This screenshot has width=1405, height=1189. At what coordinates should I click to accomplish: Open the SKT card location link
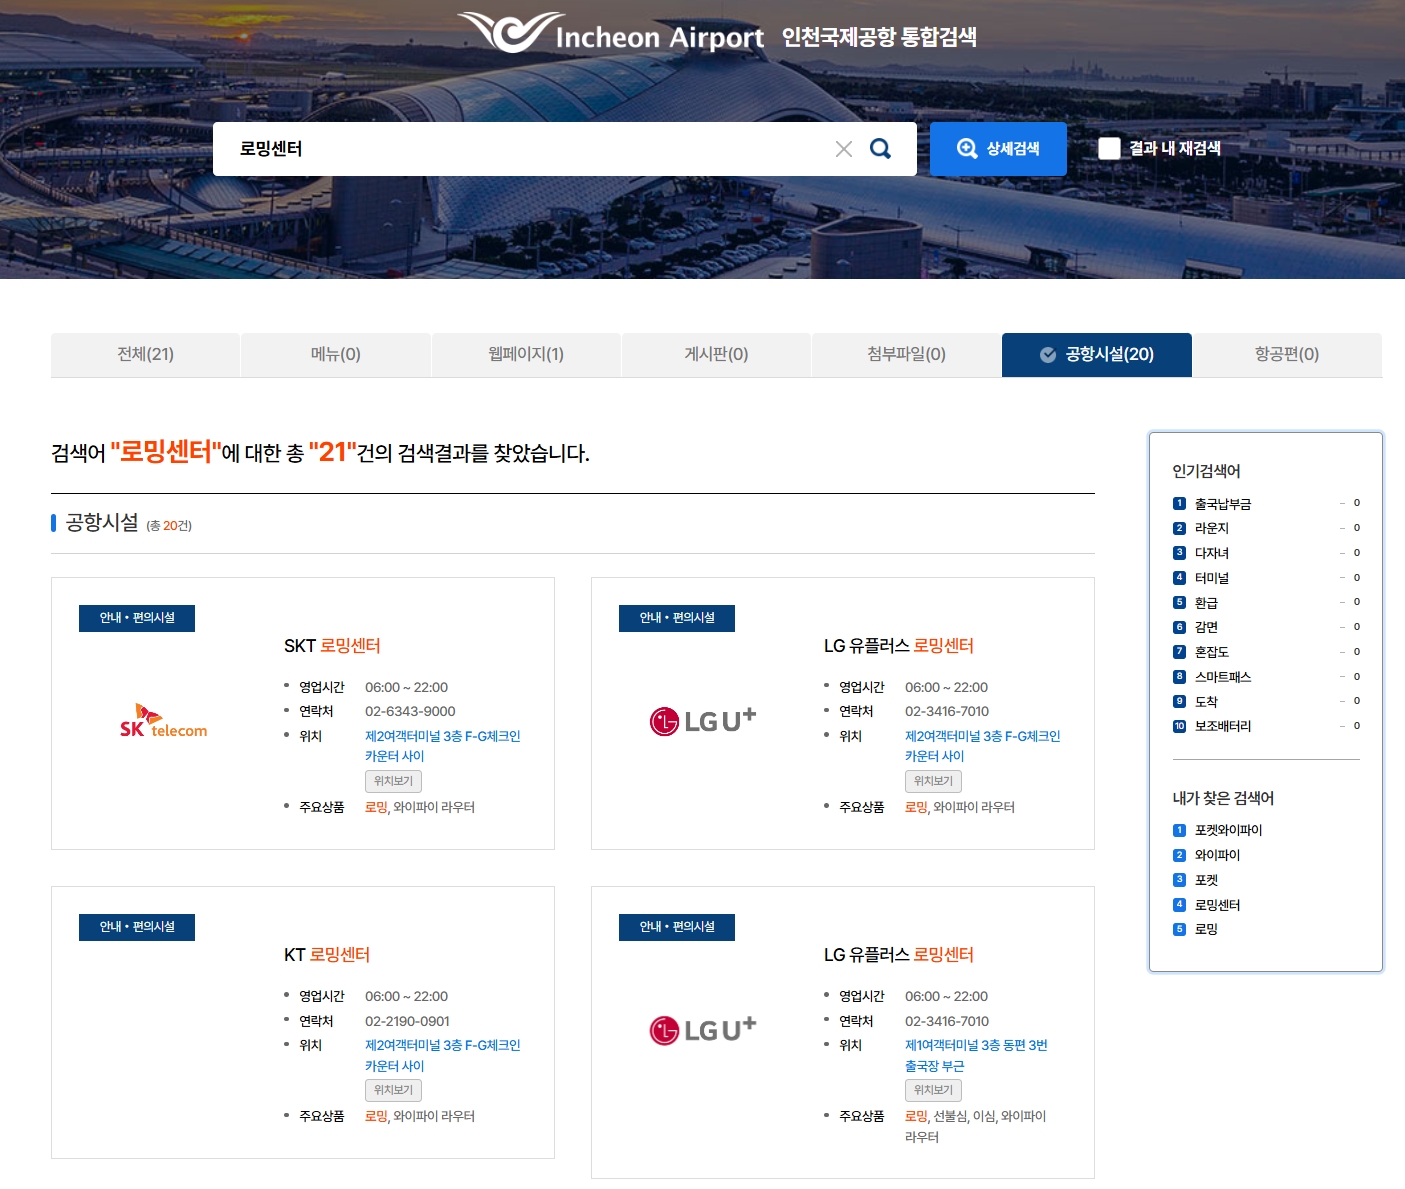click(x=442, y=746)
